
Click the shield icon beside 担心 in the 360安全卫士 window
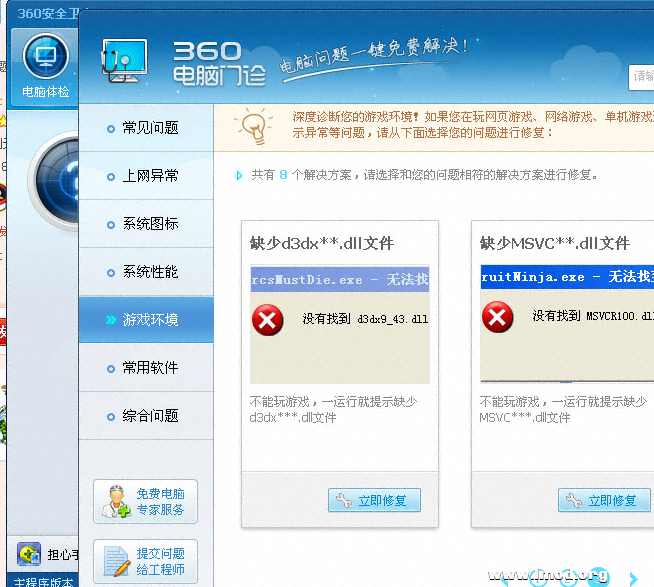tap(29, 554)
